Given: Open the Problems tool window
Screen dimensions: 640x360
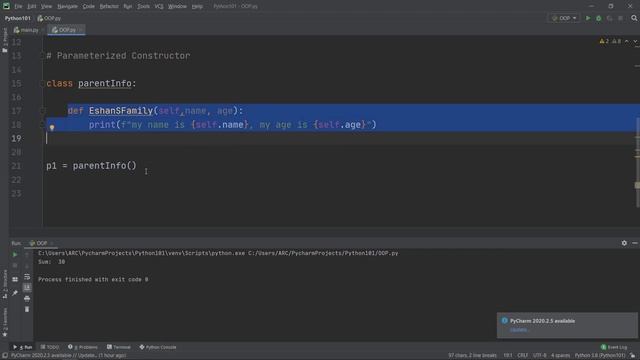Looking at the screenshot, I should [83, 347].
